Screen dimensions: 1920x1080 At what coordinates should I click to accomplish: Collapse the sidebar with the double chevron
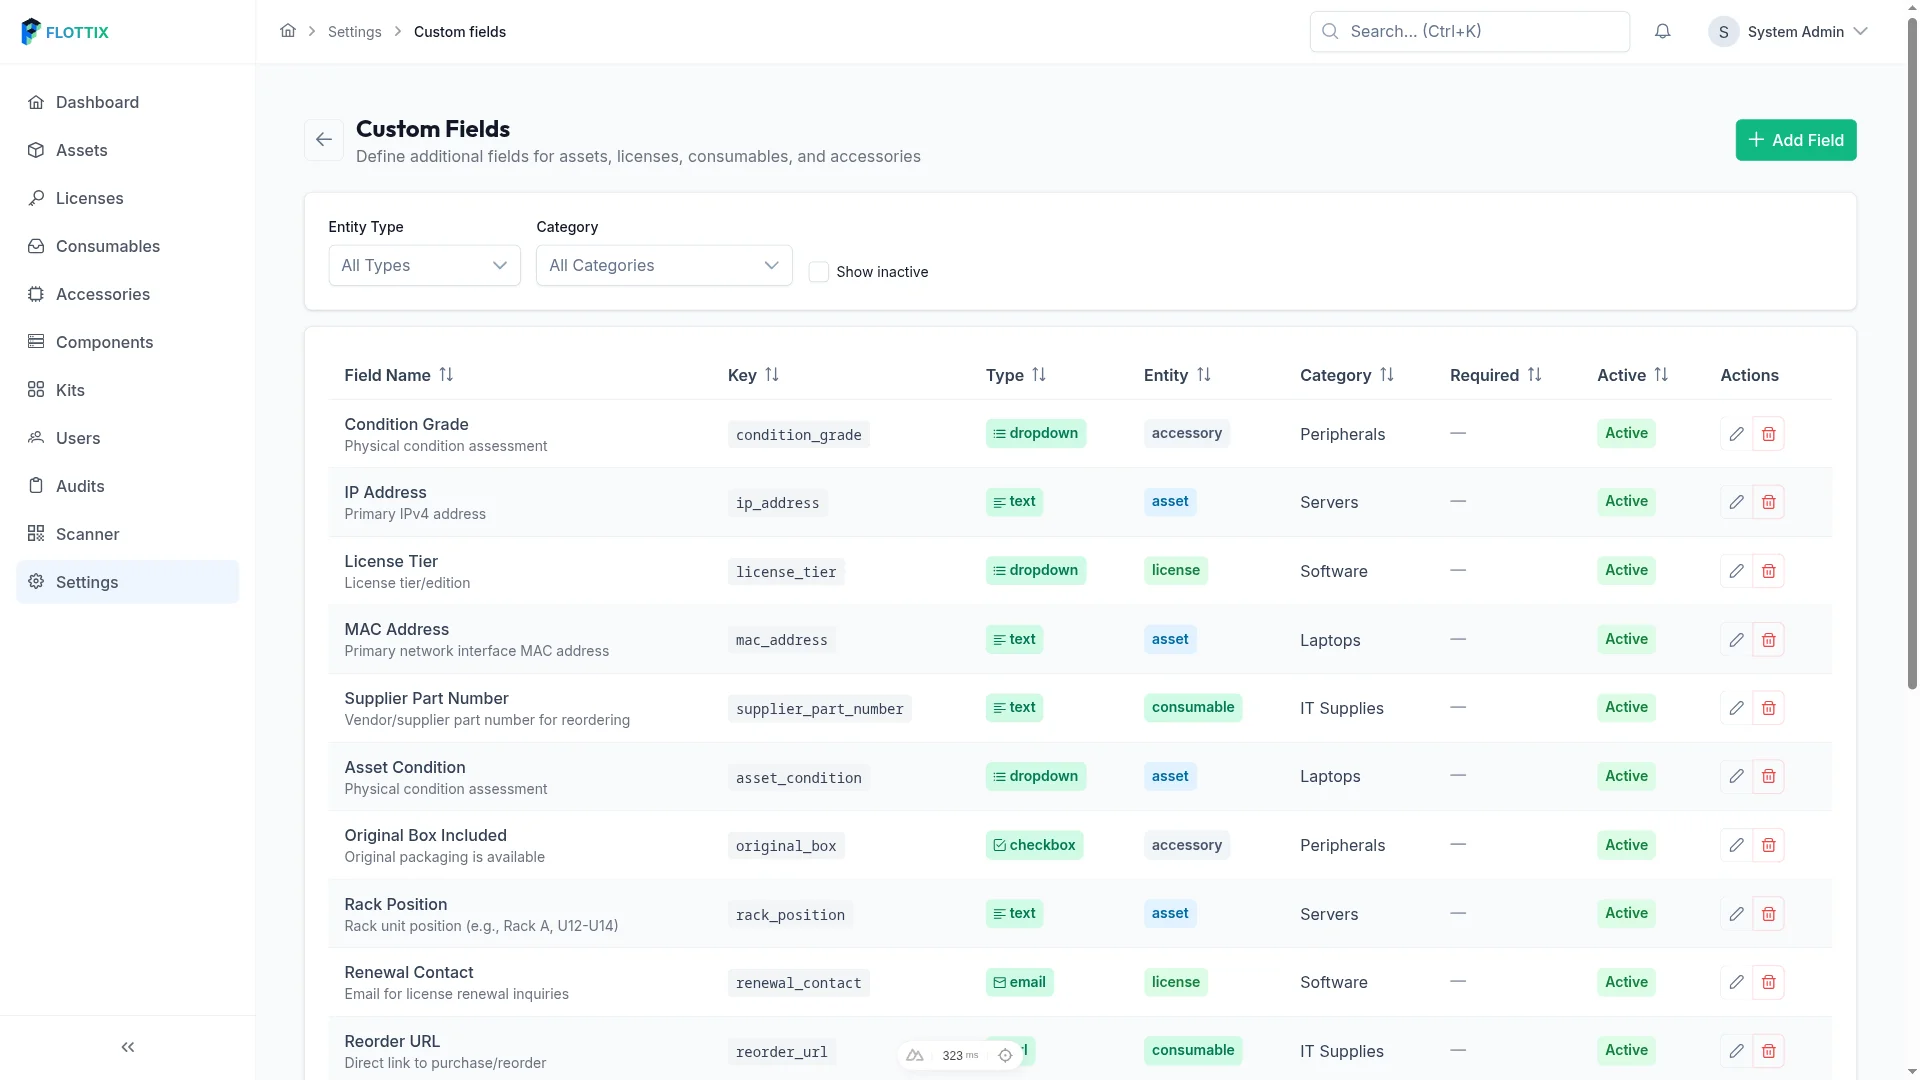[127, 1047]
